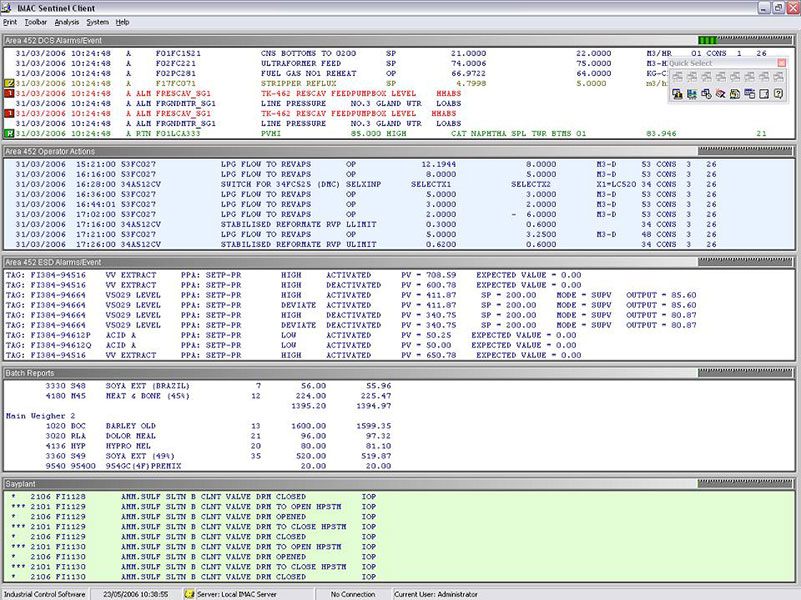Click the red X icon in Quick Select
This screenshot has width=801, height=600.
click(x=720, y=94)
